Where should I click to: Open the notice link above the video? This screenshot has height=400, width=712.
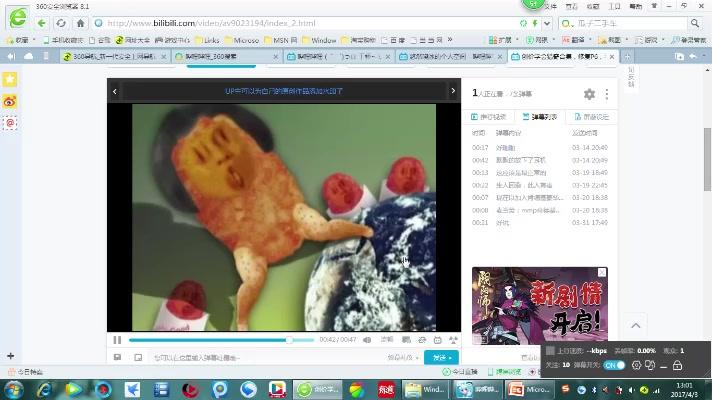pos(284,91)
